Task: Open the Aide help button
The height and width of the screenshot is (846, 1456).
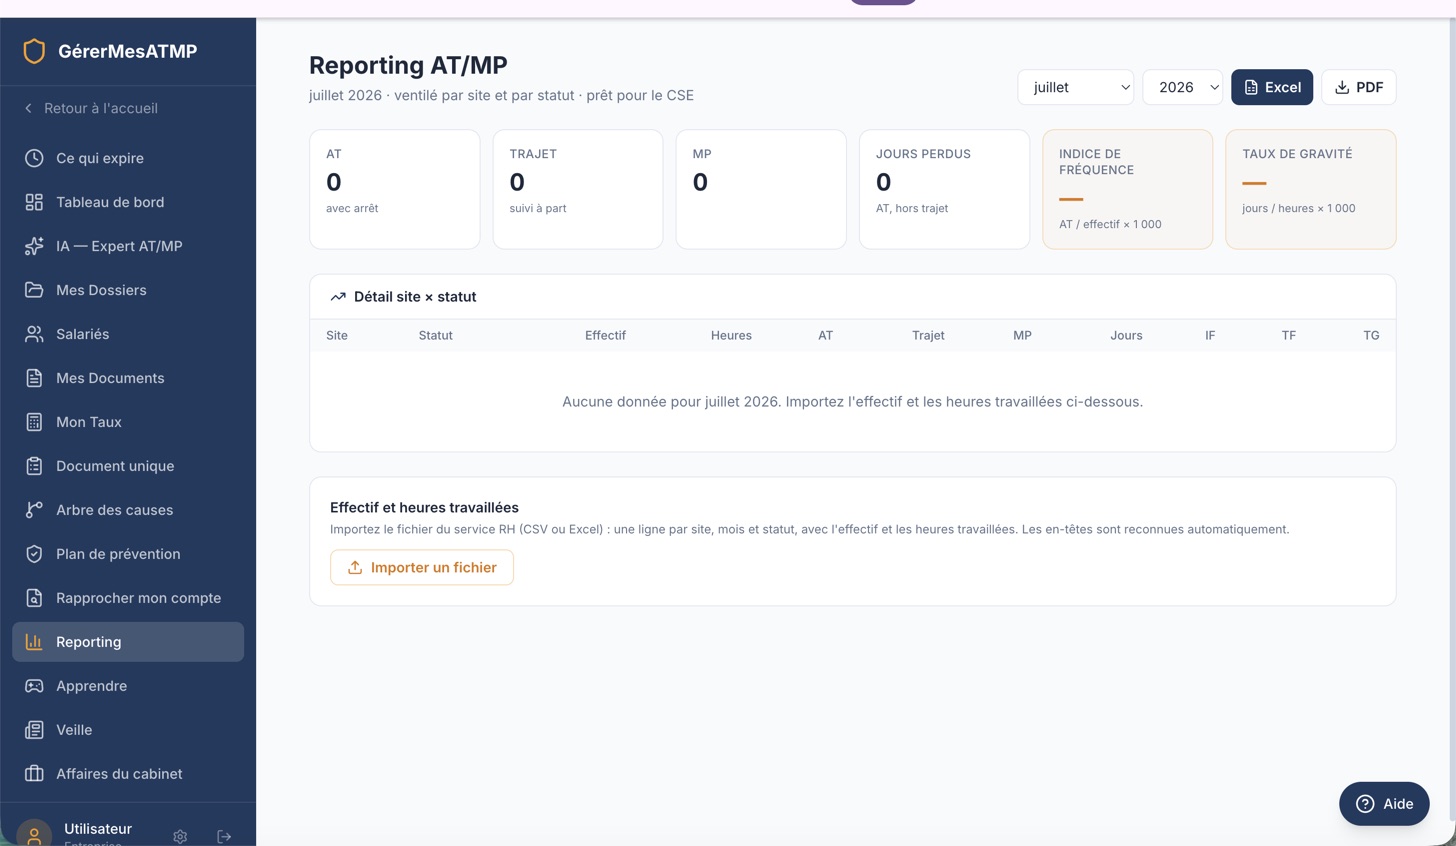Action: click(1384, 804)
